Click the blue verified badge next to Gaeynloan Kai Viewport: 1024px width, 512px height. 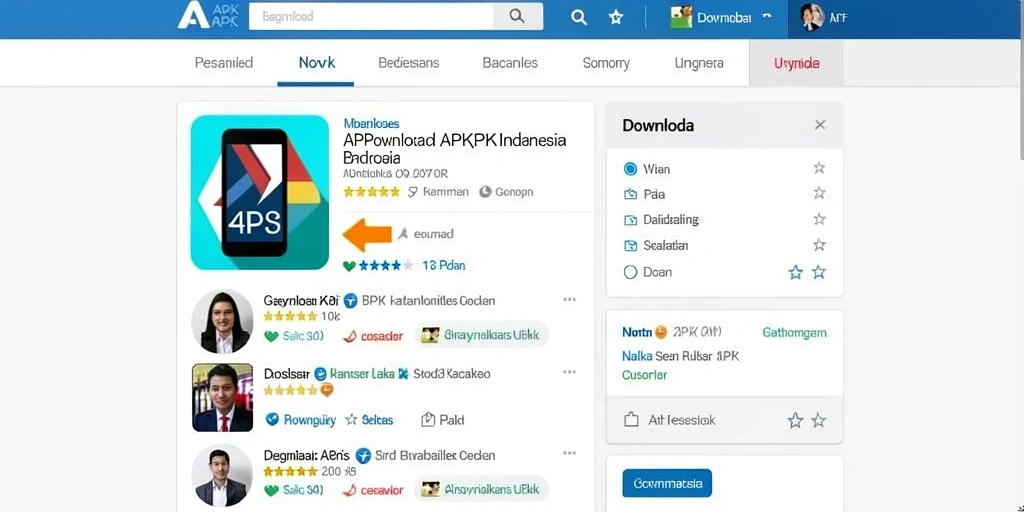pyautogui.click(x=351, y=300)
